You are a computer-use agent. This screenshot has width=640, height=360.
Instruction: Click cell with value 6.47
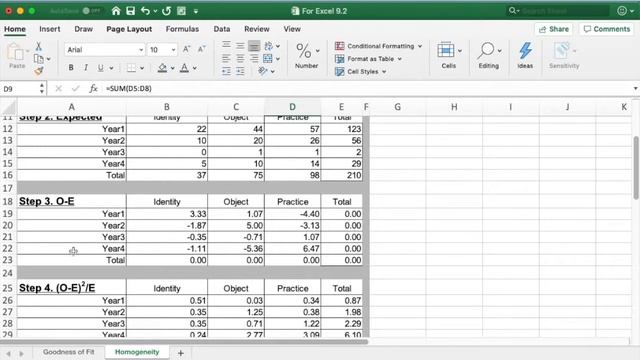click(292, 249)
